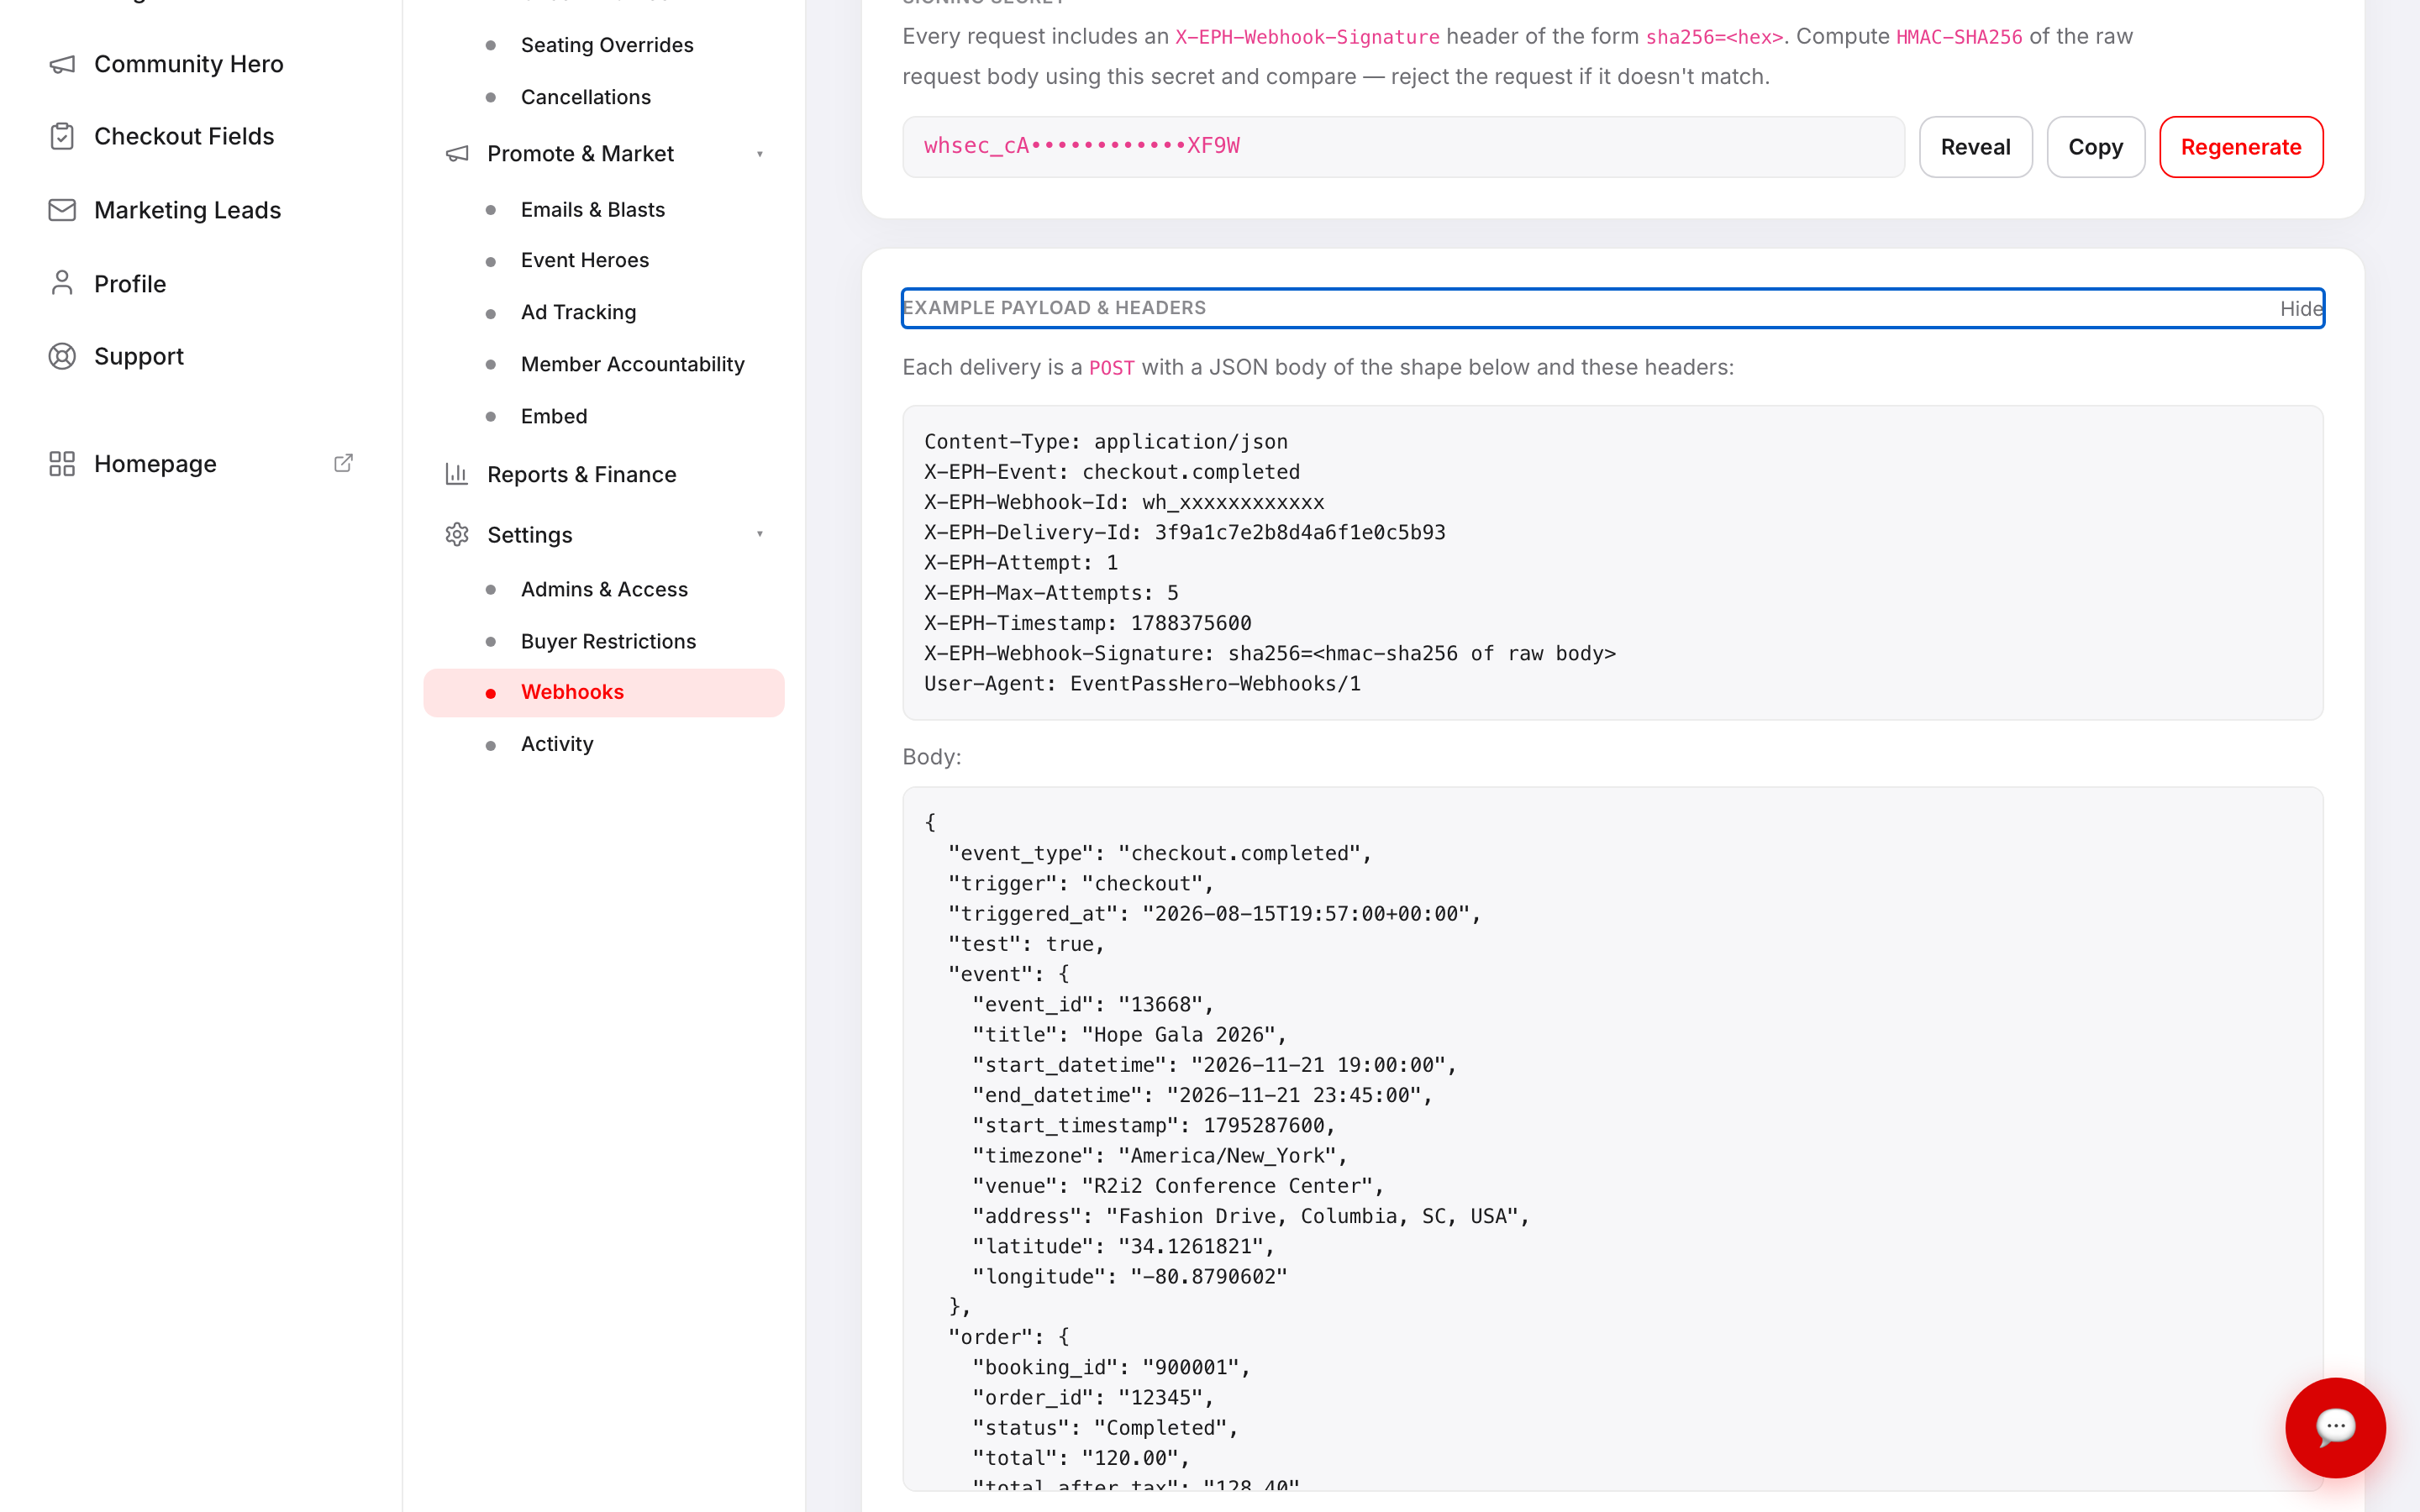Viewport: 2420px width, 1512px height.
Task: Reveal the webhook signing secret
Action: (x=1975, y=147)
